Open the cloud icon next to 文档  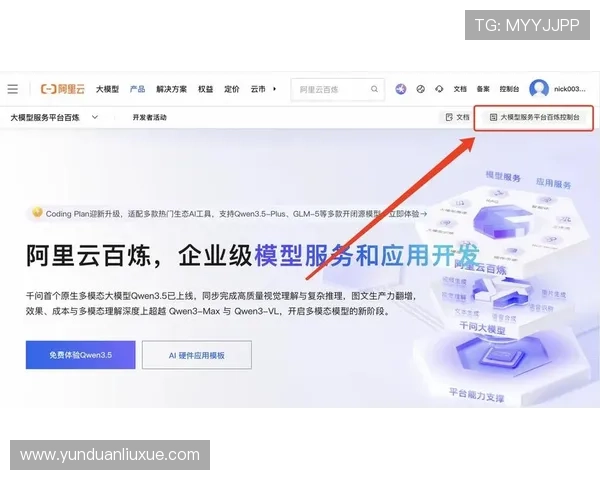pyautogui.click(x=439, y=89)
